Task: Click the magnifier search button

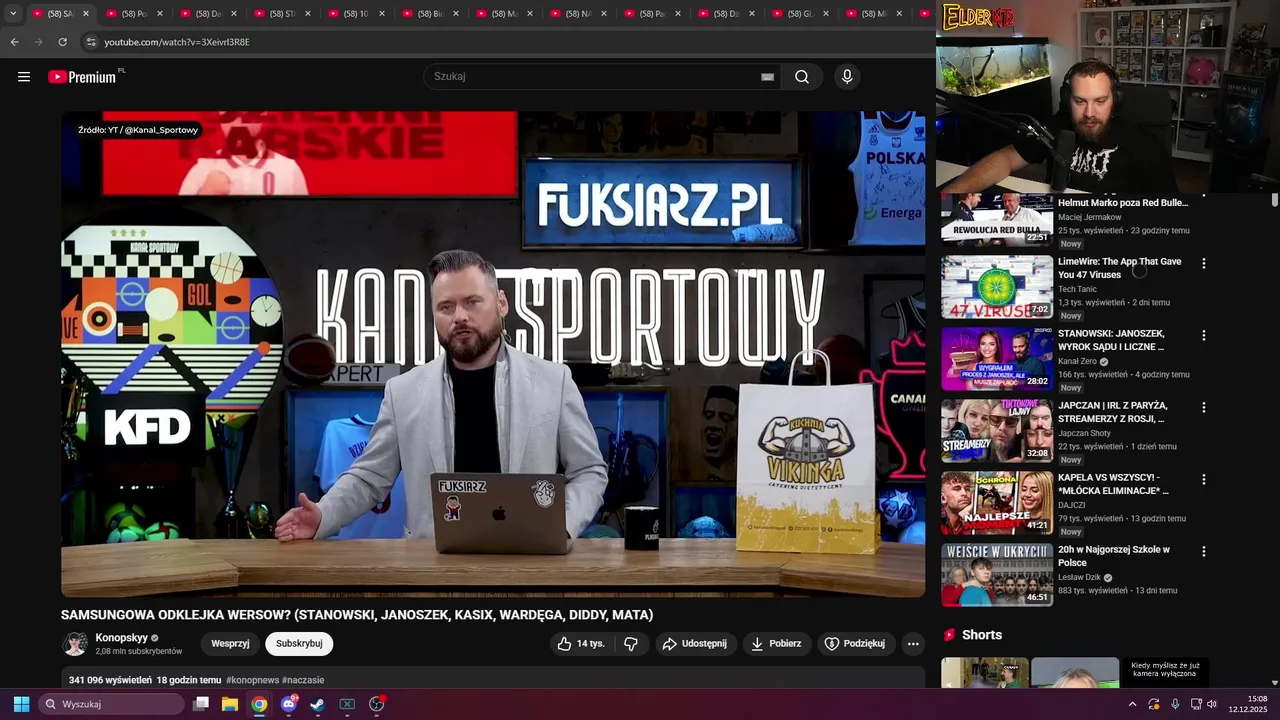Action: [x=802, y=77]
